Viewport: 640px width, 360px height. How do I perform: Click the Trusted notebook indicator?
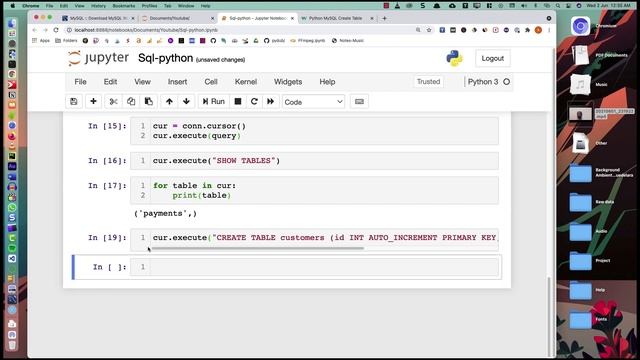point(429,82)
